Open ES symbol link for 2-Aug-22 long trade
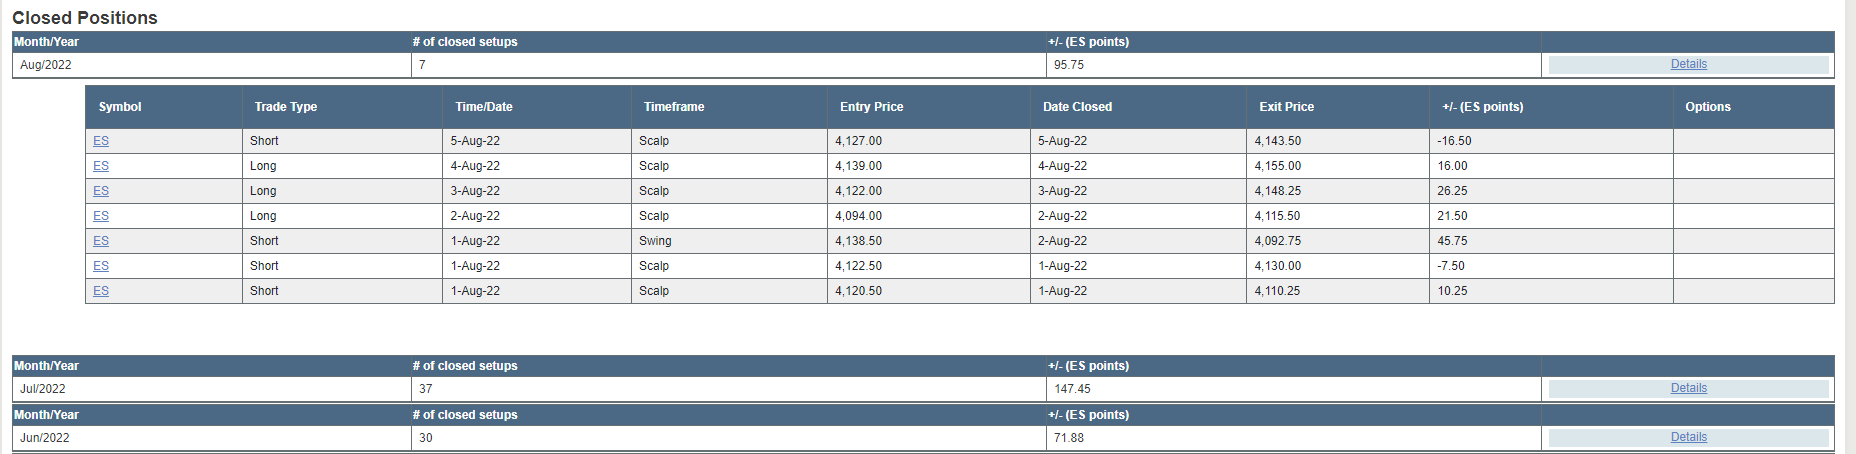This screenshot has height=454, width=1856. click(x=101, y=216)
